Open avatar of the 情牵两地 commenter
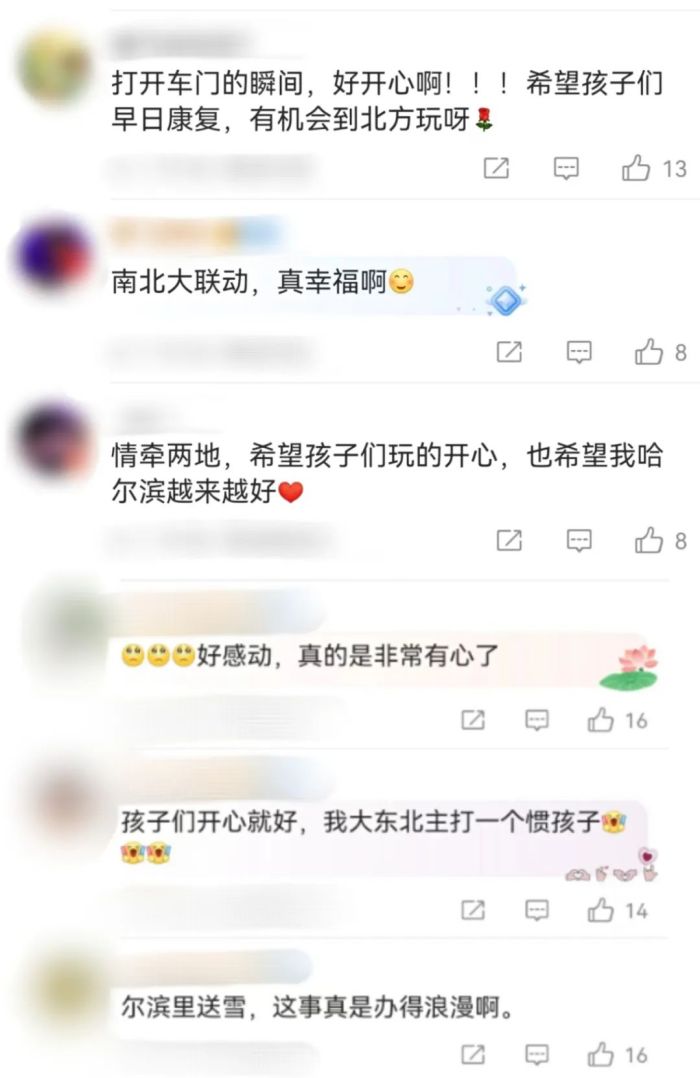700x1078 pixels. click(53, 439)
